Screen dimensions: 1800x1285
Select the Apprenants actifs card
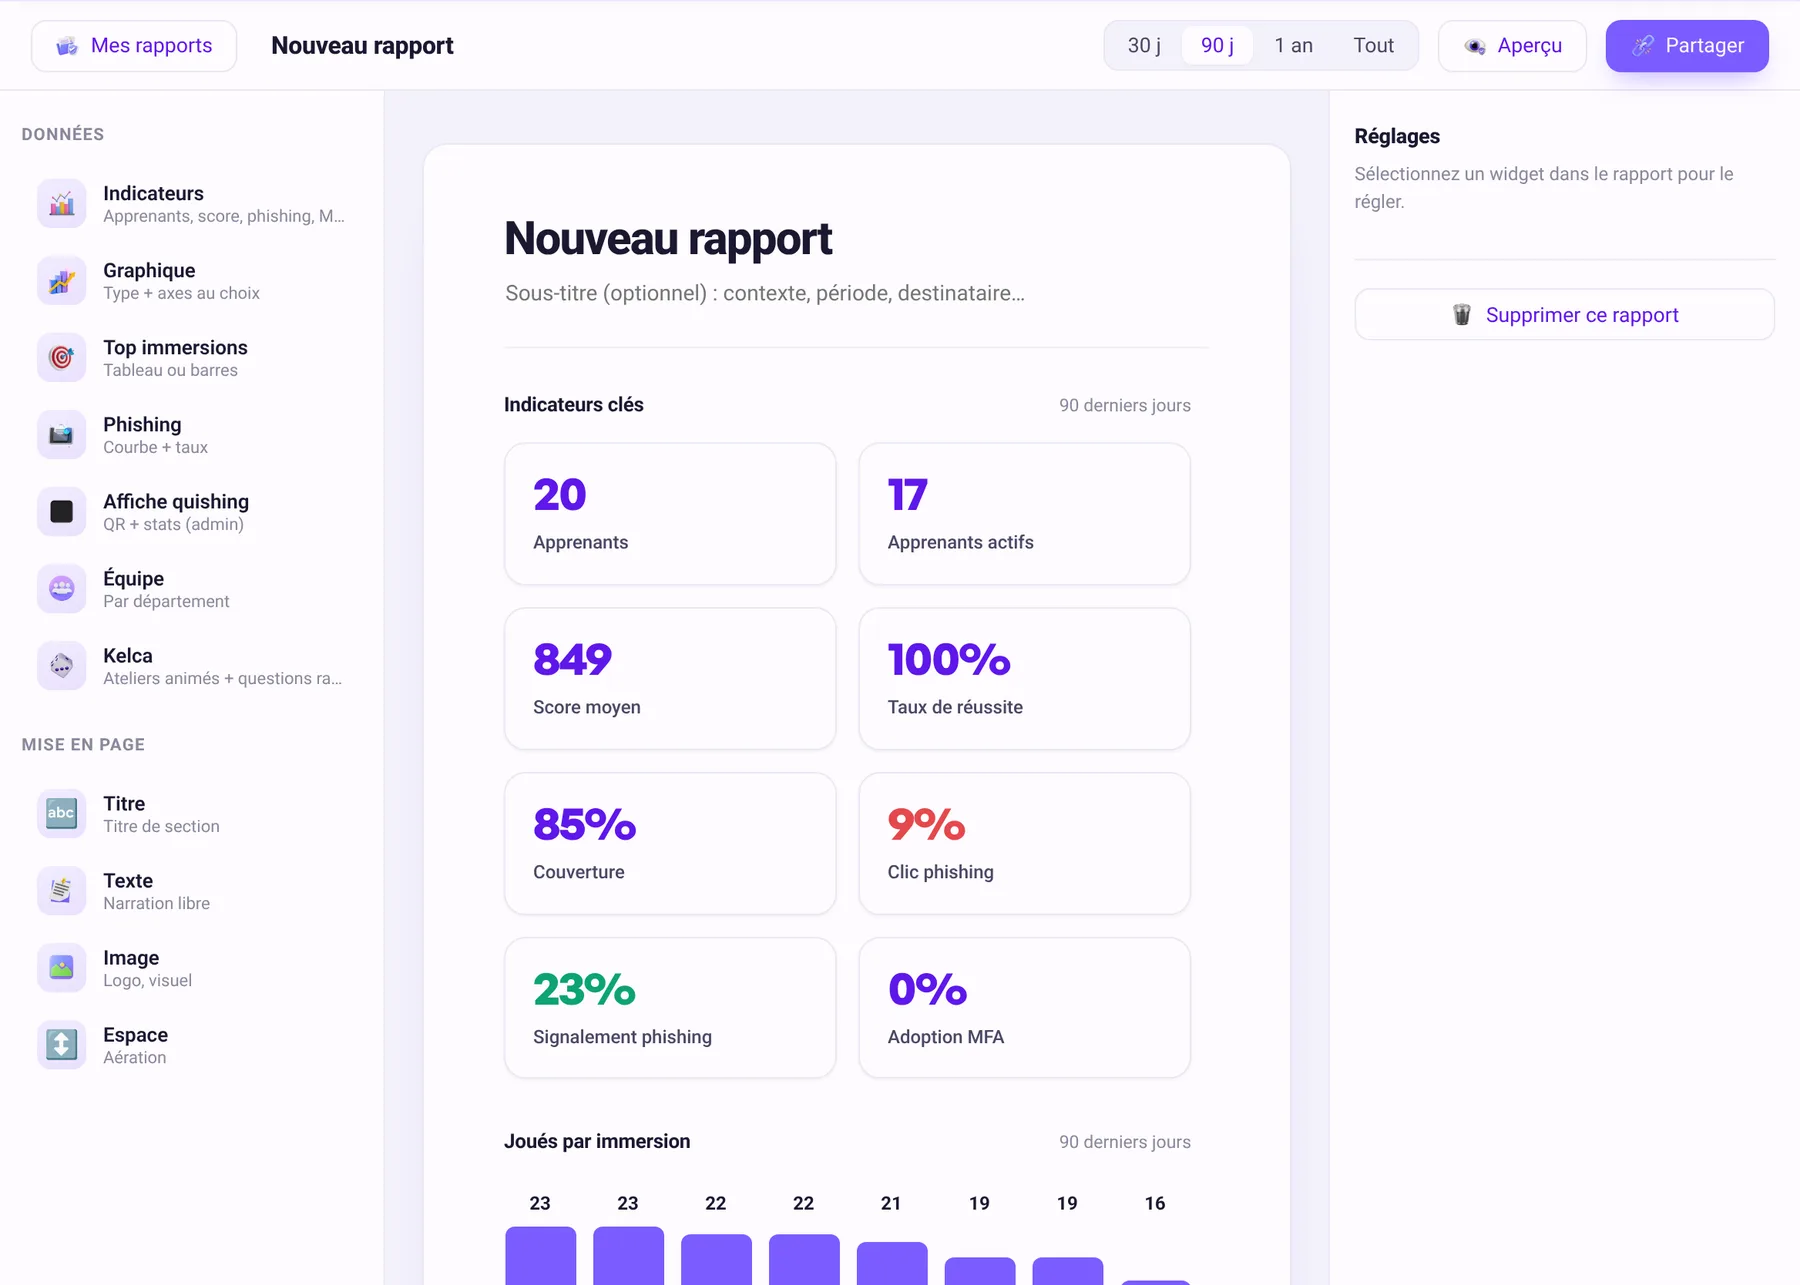(x=1024, y=514)
